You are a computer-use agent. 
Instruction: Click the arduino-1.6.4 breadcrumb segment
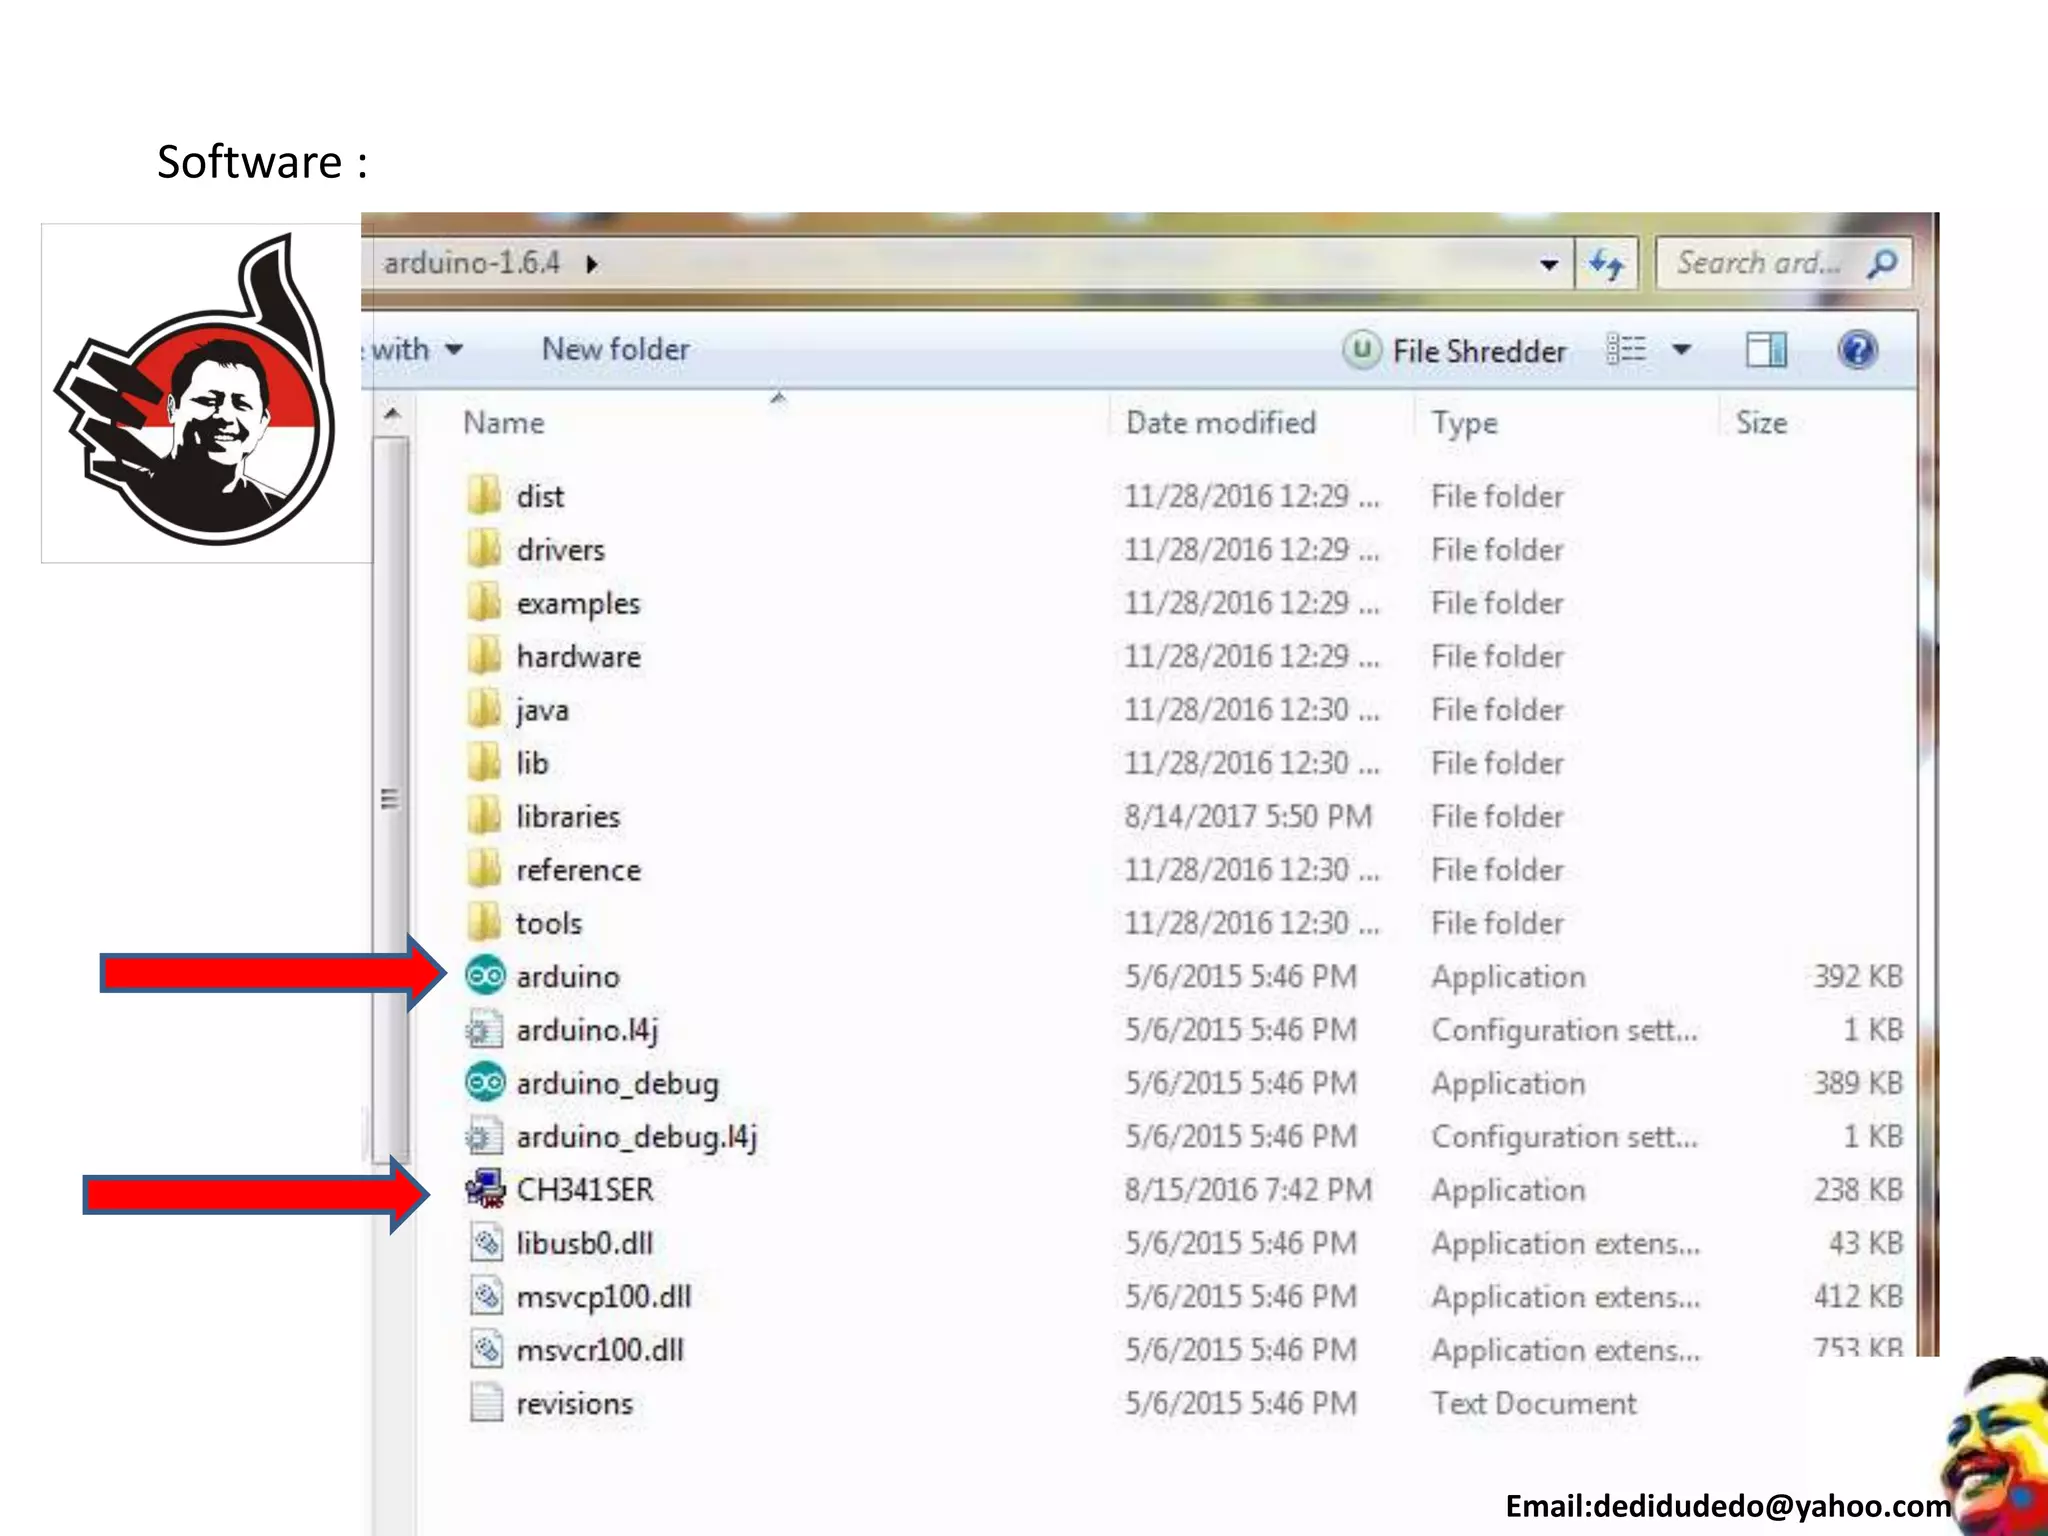point(472,263)
